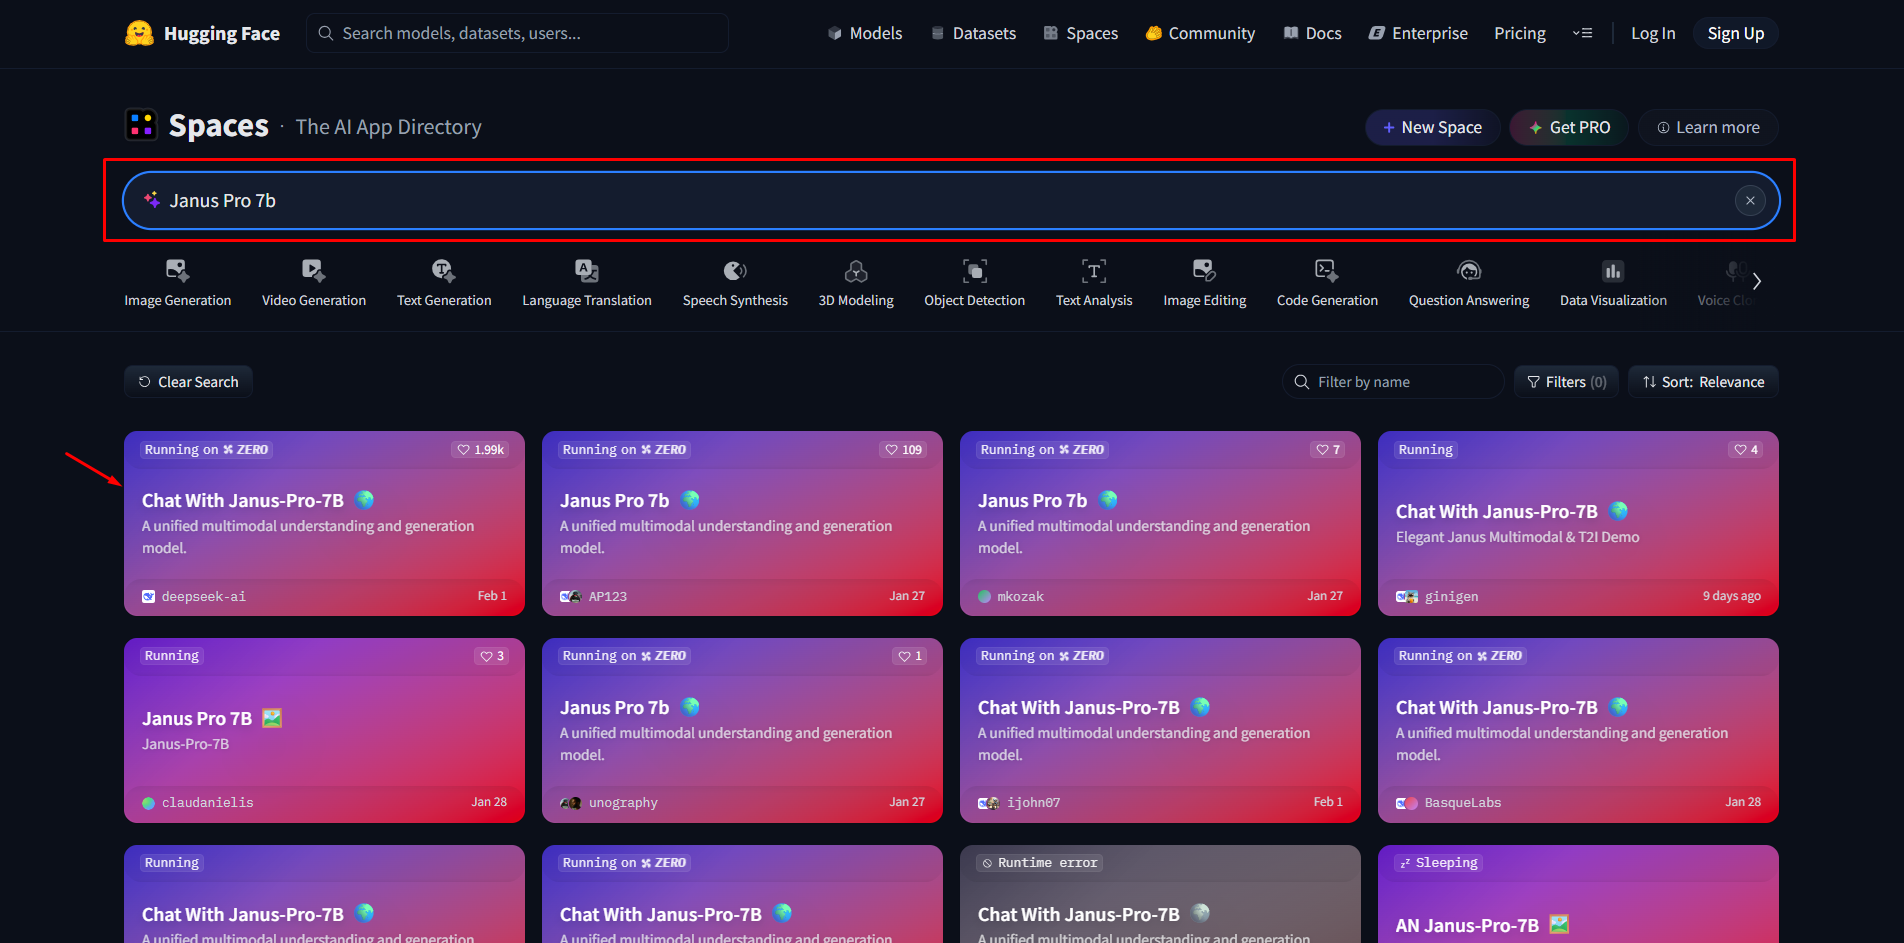The height and width of the screenshot is (943, 1904).
Task: Click the Log In link
Action: tap(1653, 33)
